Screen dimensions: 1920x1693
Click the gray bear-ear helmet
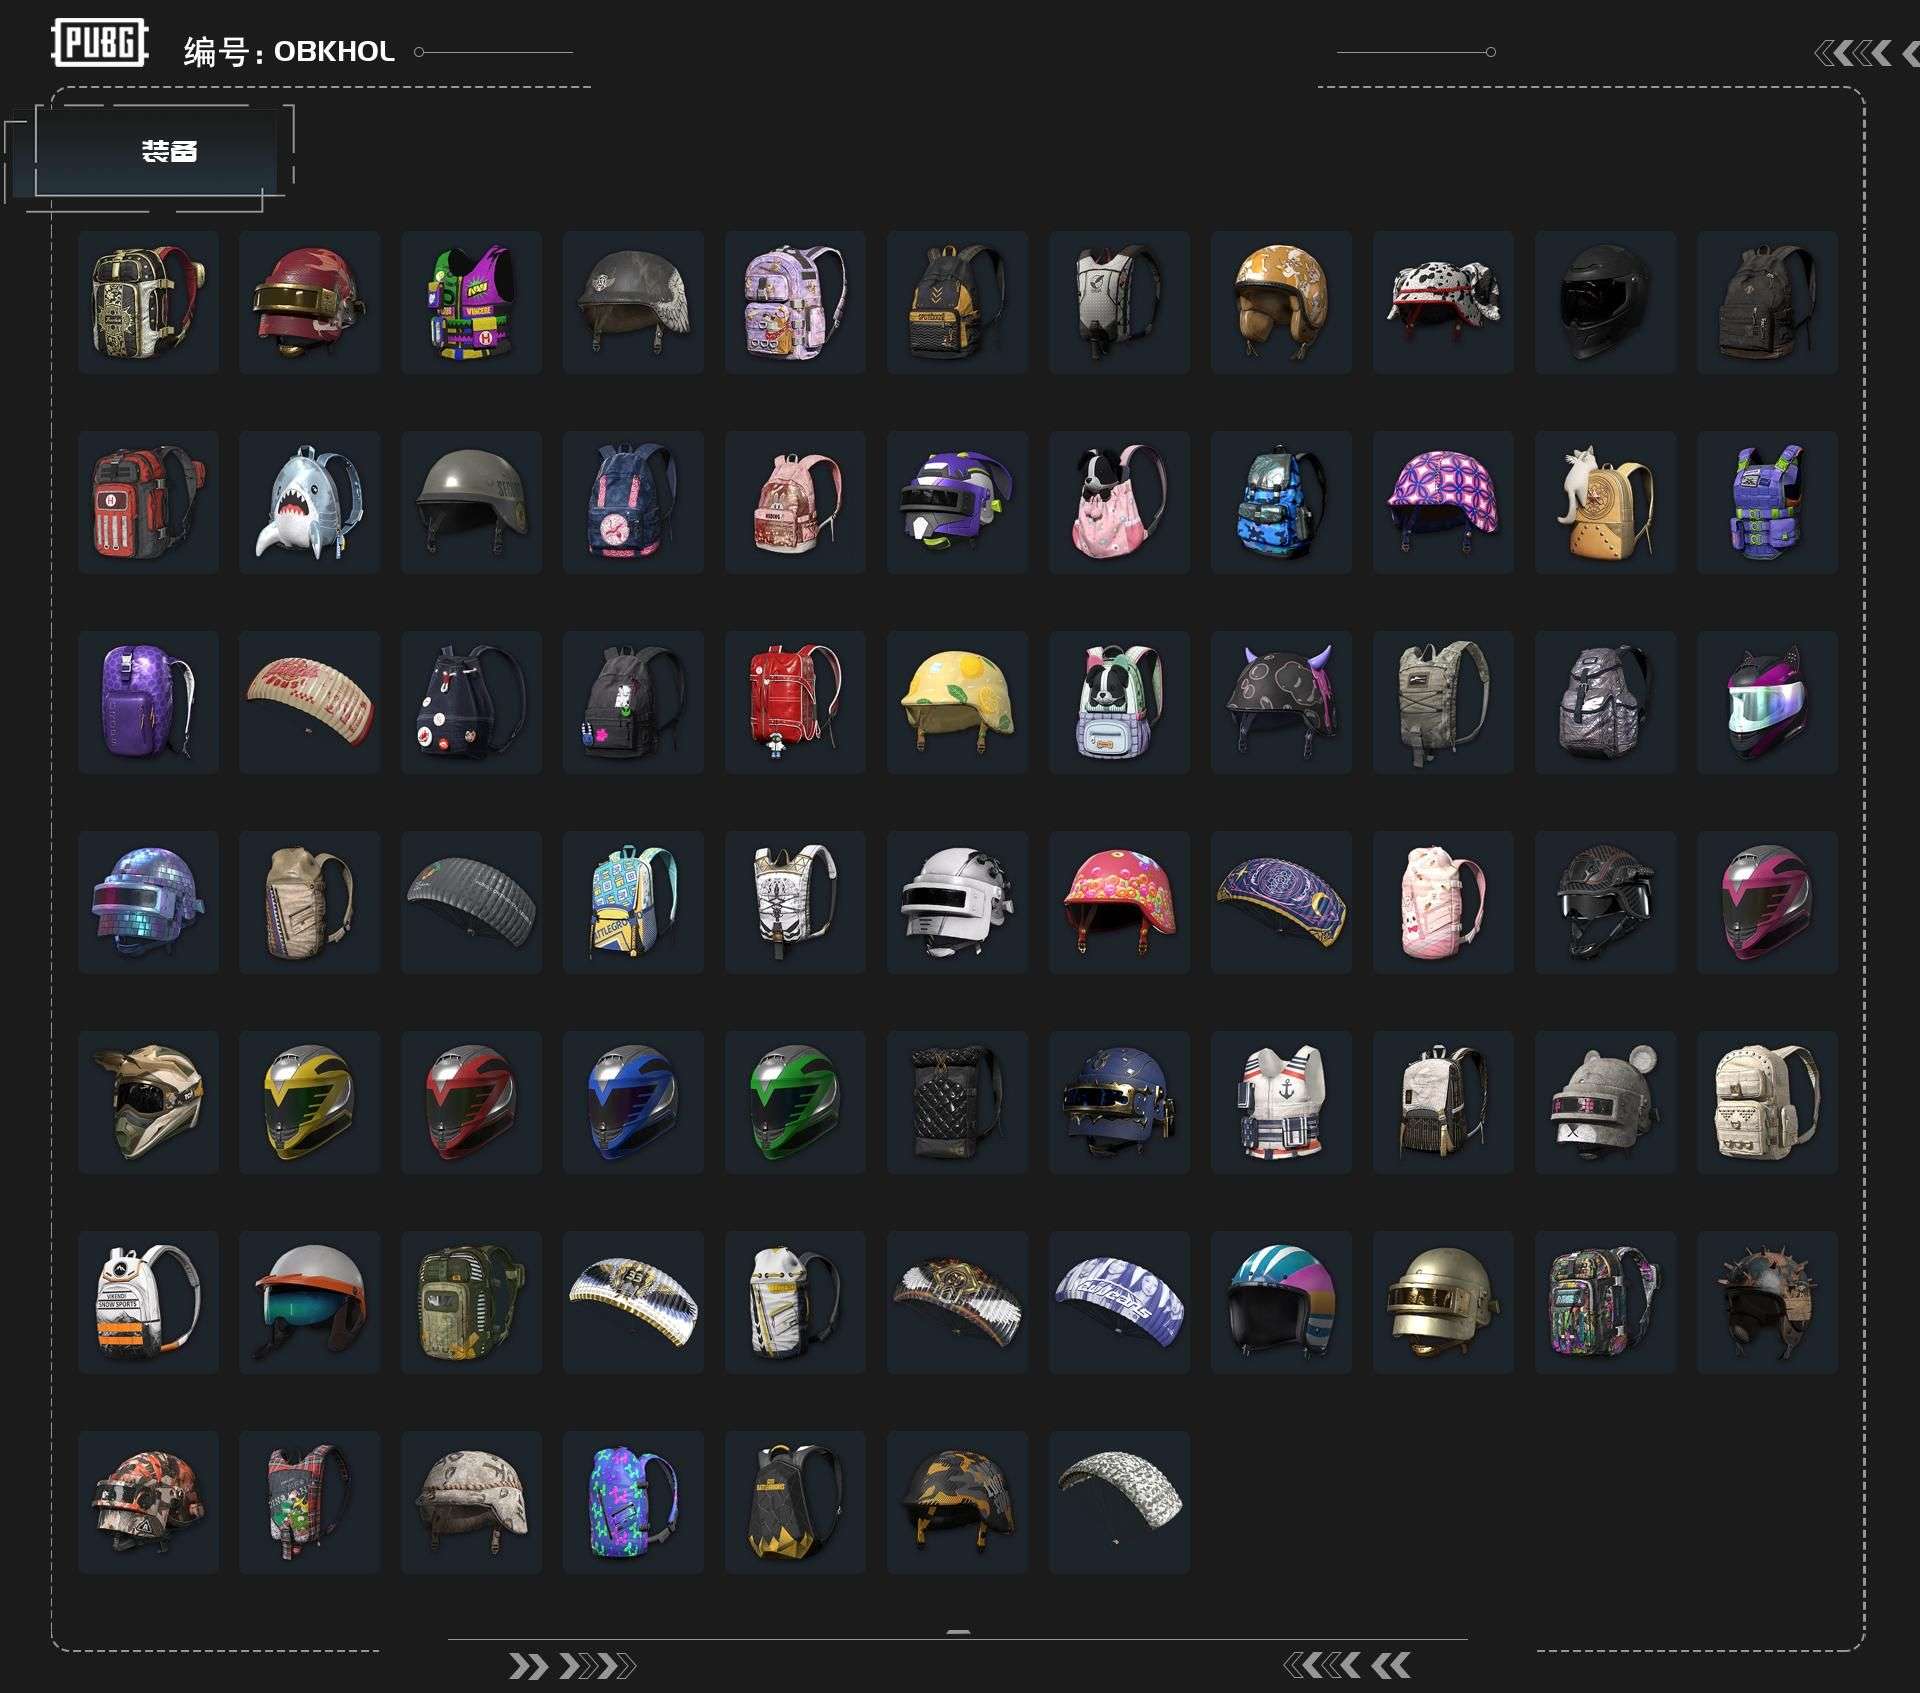1606,1102
